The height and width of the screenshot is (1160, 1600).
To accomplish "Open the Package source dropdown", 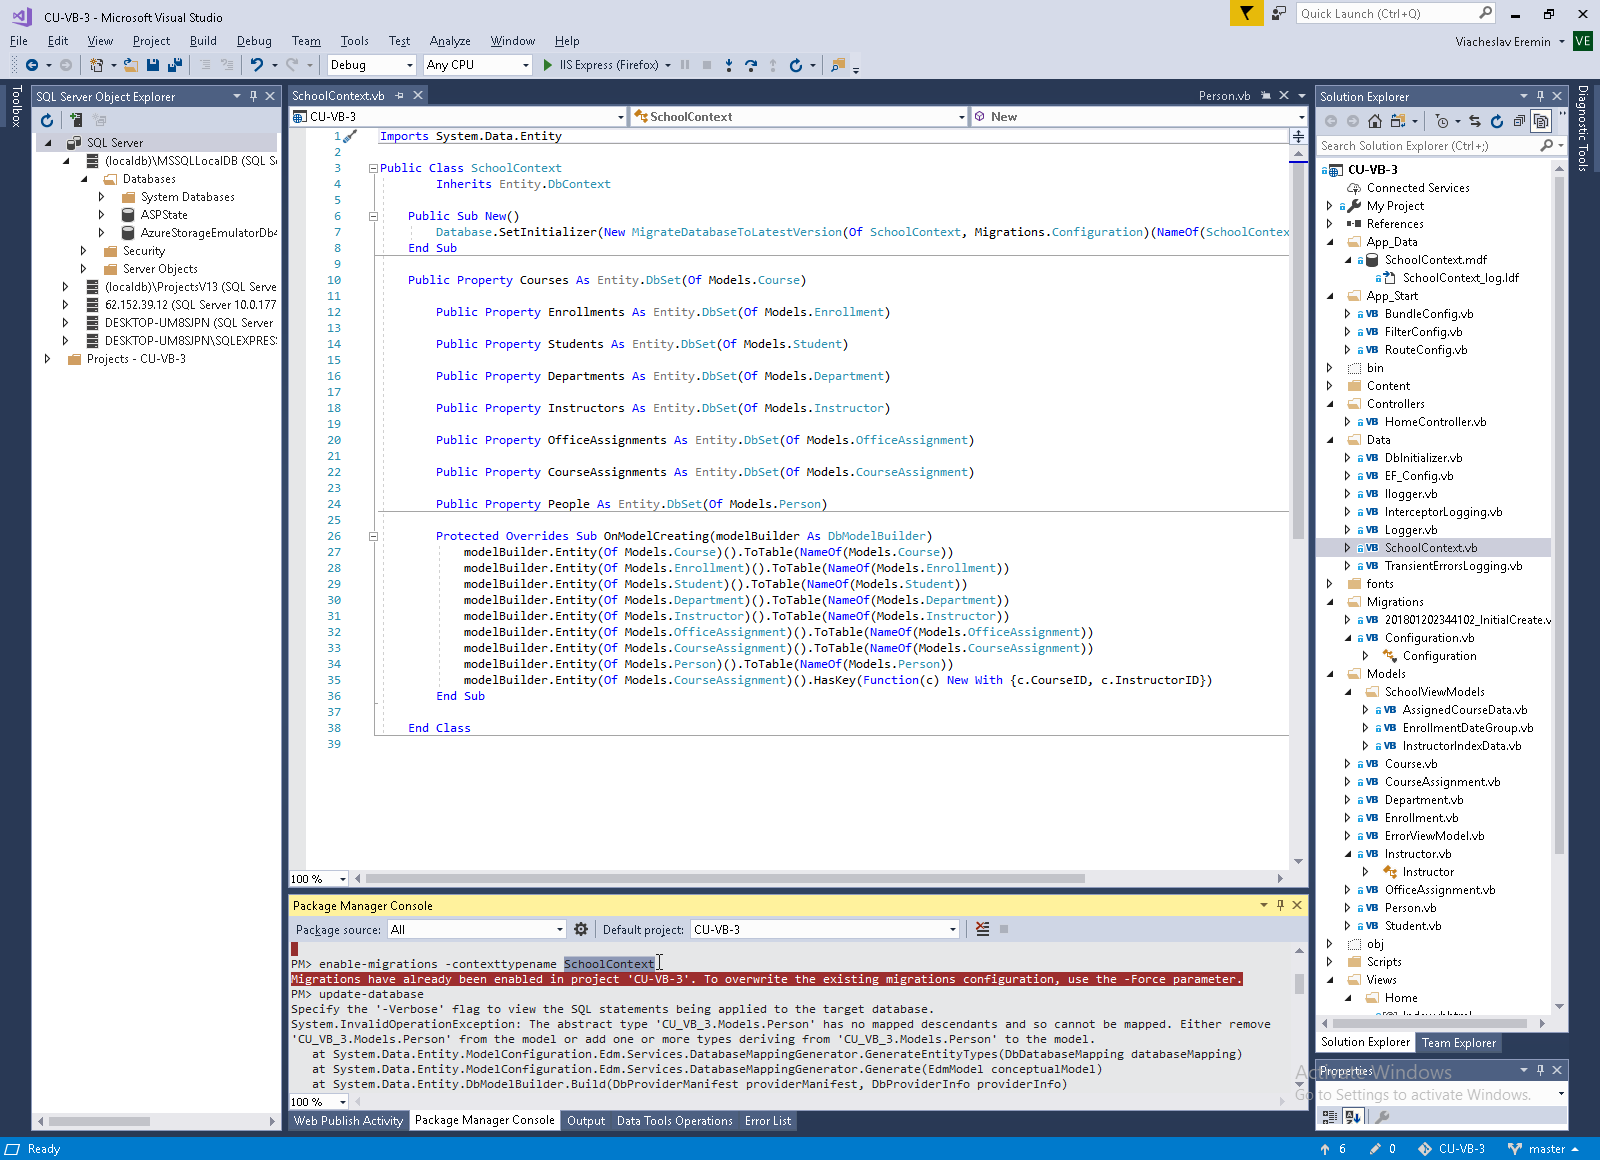I will click(559, 930).
